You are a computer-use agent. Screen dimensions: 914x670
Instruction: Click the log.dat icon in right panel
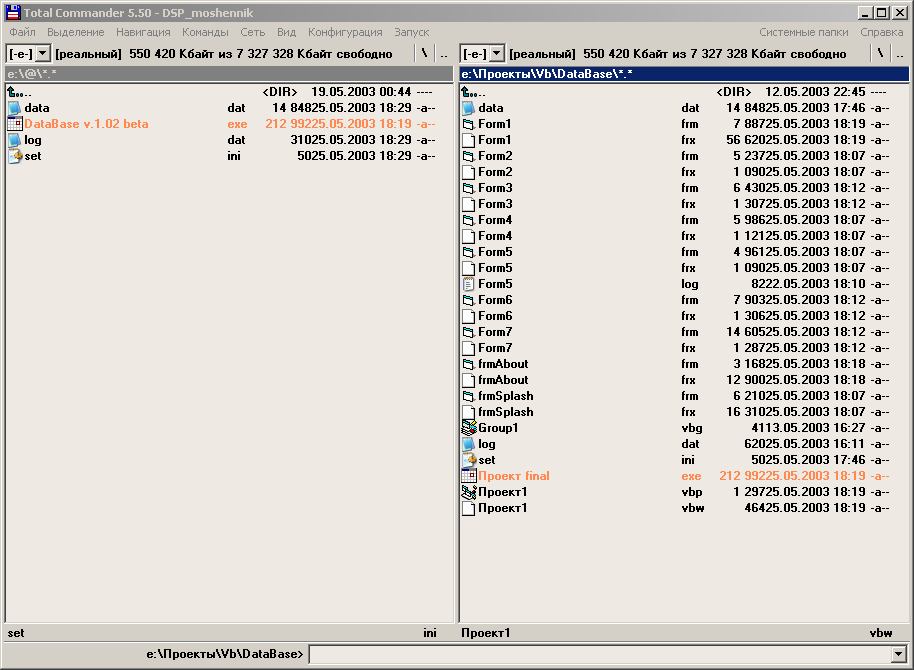click(x=468, y=444)
